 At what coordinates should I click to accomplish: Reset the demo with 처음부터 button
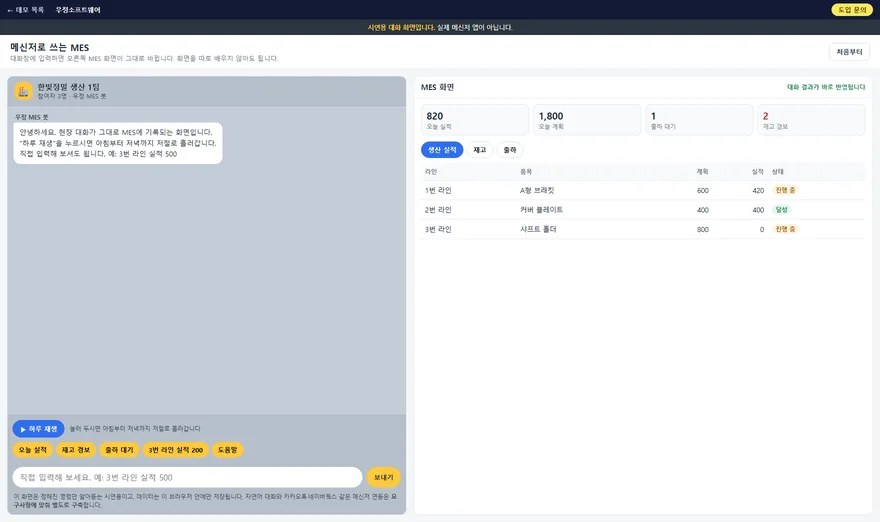849,52
